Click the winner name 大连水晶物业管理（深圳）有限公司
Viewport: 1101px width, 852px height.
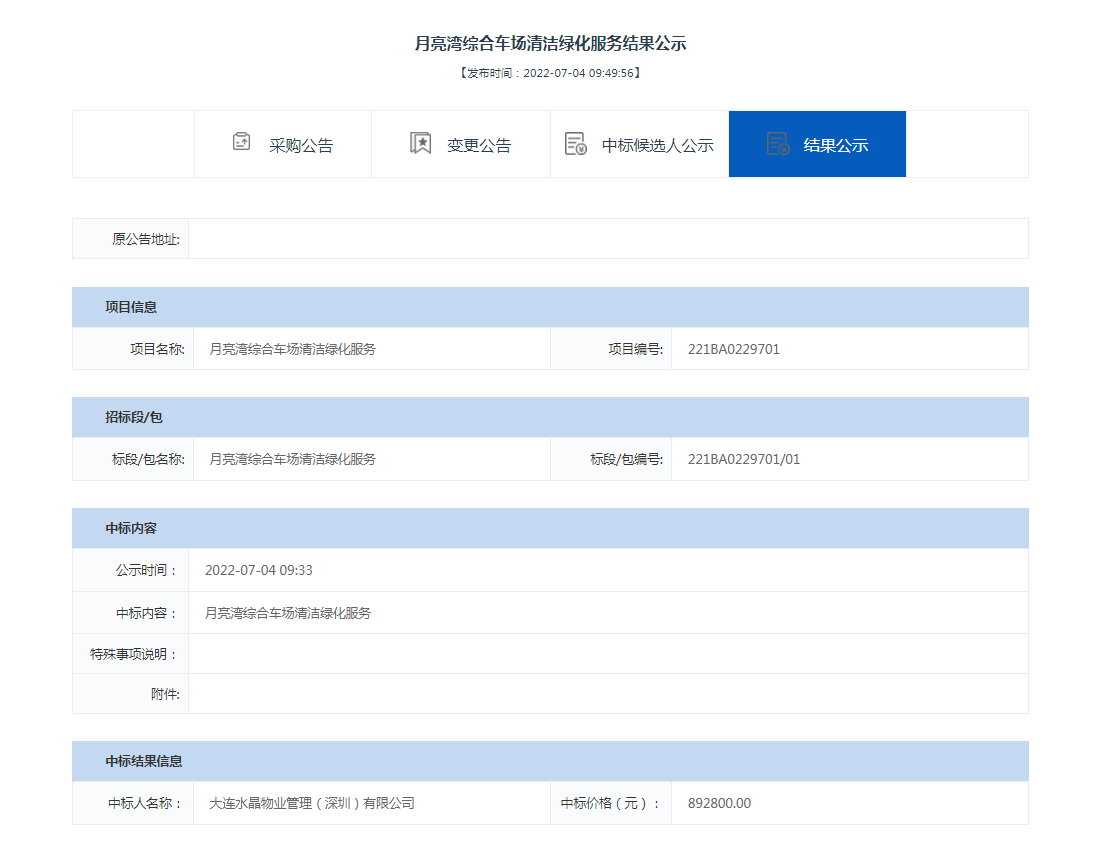coord(312,803)
